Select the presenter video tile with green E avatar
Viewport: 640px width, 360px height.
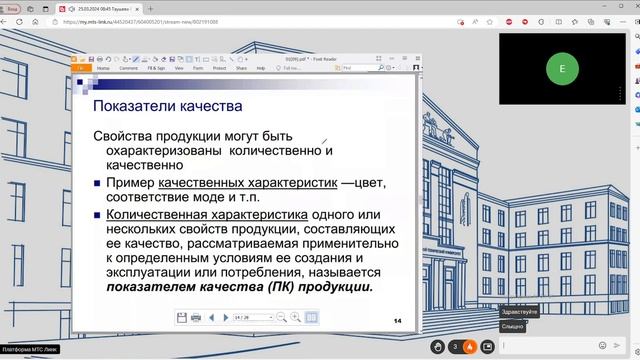click(x=562, y=69)
